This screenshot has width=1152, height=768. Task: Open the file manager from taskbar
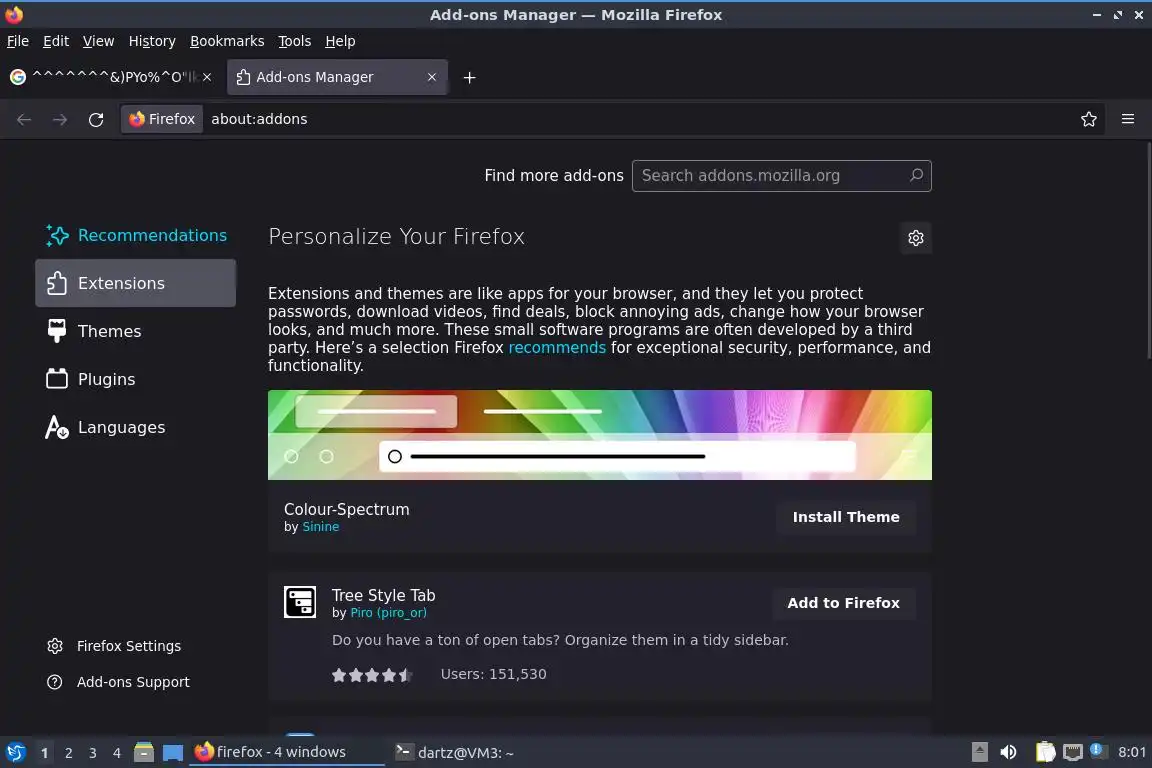(144, 753)
